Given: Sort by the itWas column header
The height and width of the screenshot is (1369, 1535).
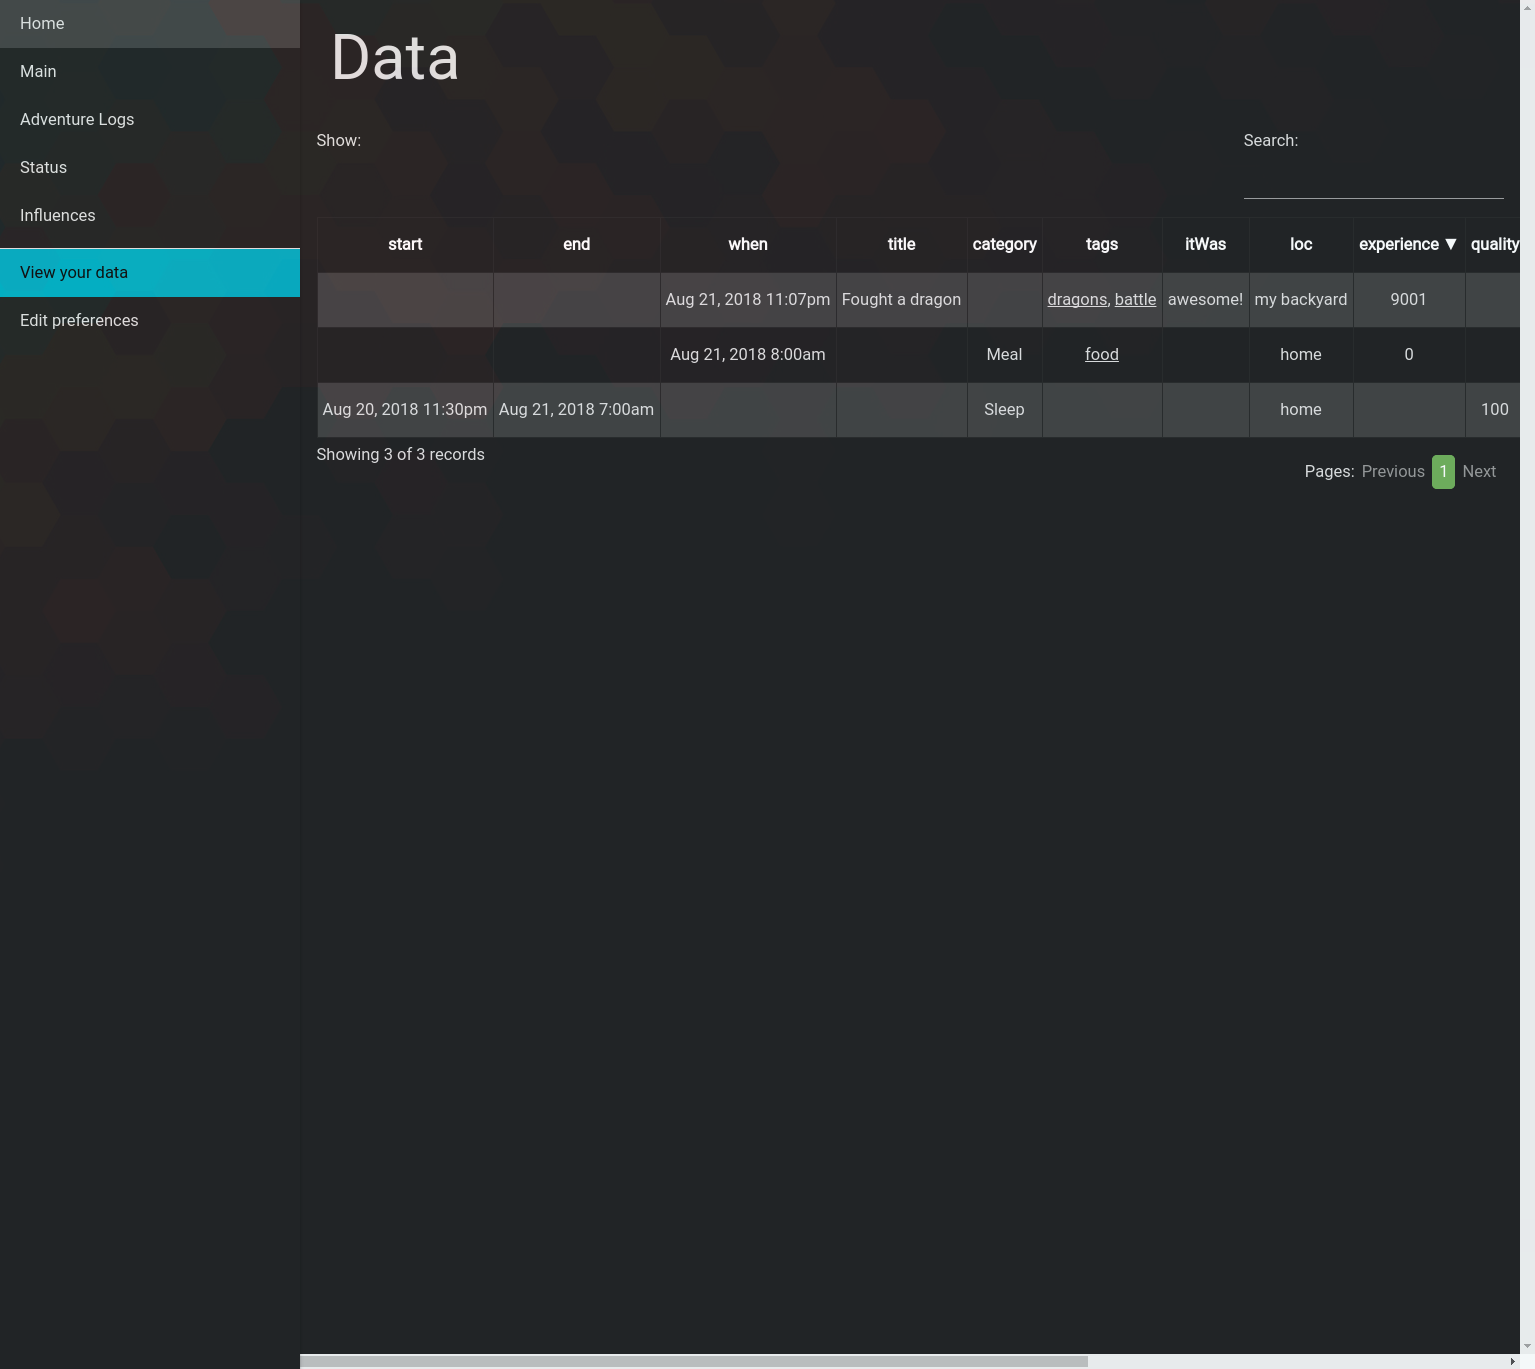Looking at the screenshot, I should pyautogui.click(x=1205, y=244).
